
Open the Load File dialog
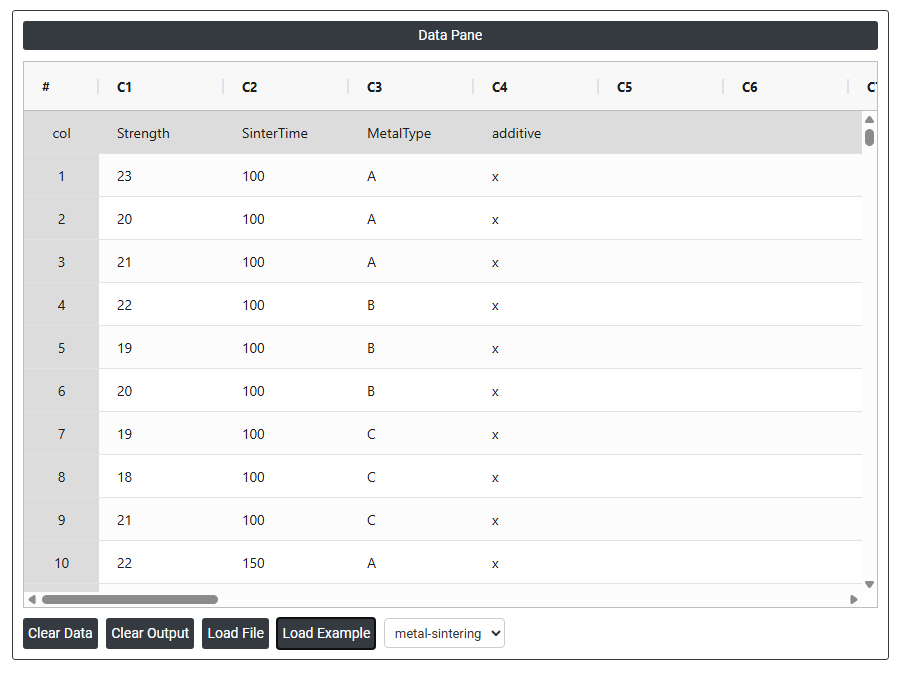[x=235, y=633]
